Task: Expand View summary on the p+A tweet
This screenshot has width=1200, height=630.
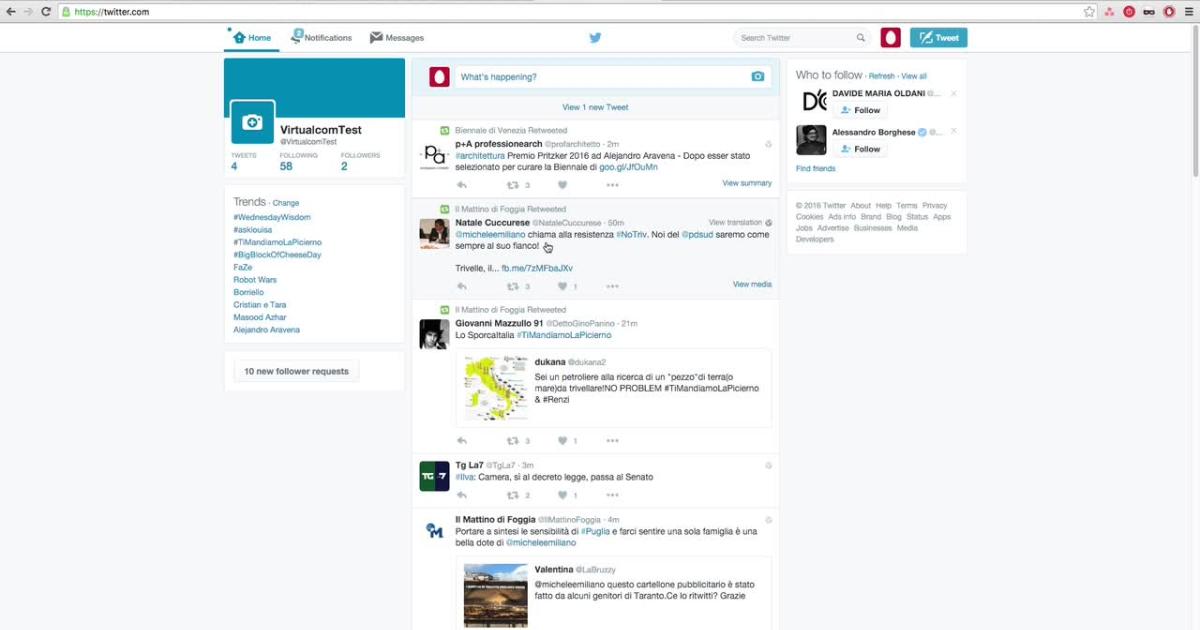Action: [746, 183]
